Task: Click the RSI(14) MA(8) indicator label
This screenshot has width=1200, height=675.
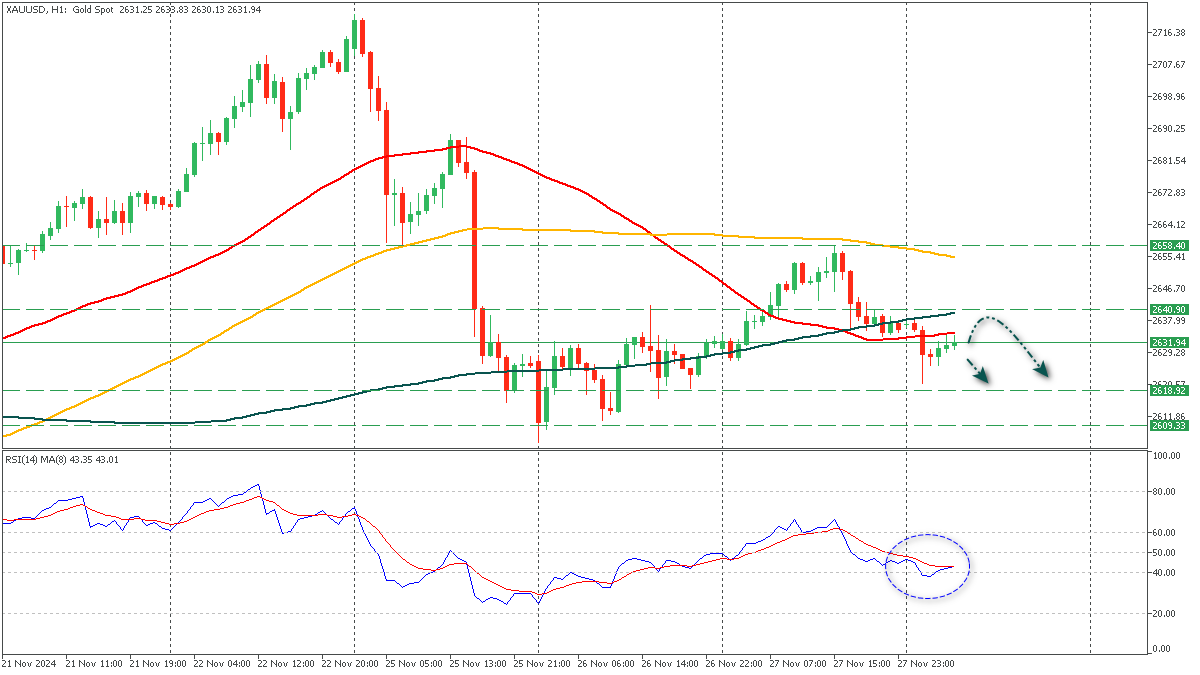Action: 62,460
